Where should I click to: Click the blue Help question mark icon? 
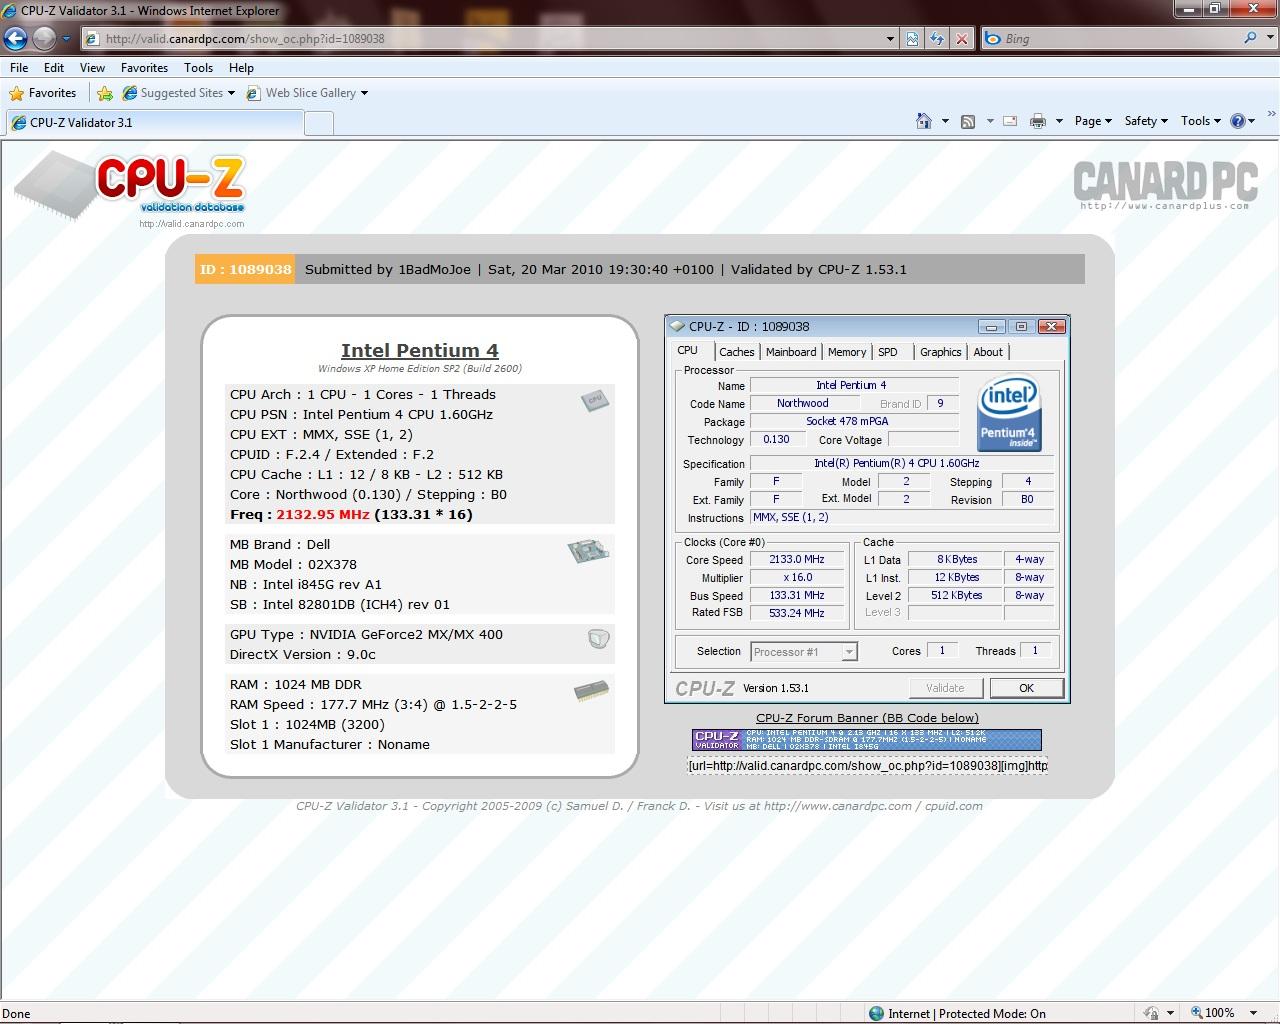point(1238,121)
